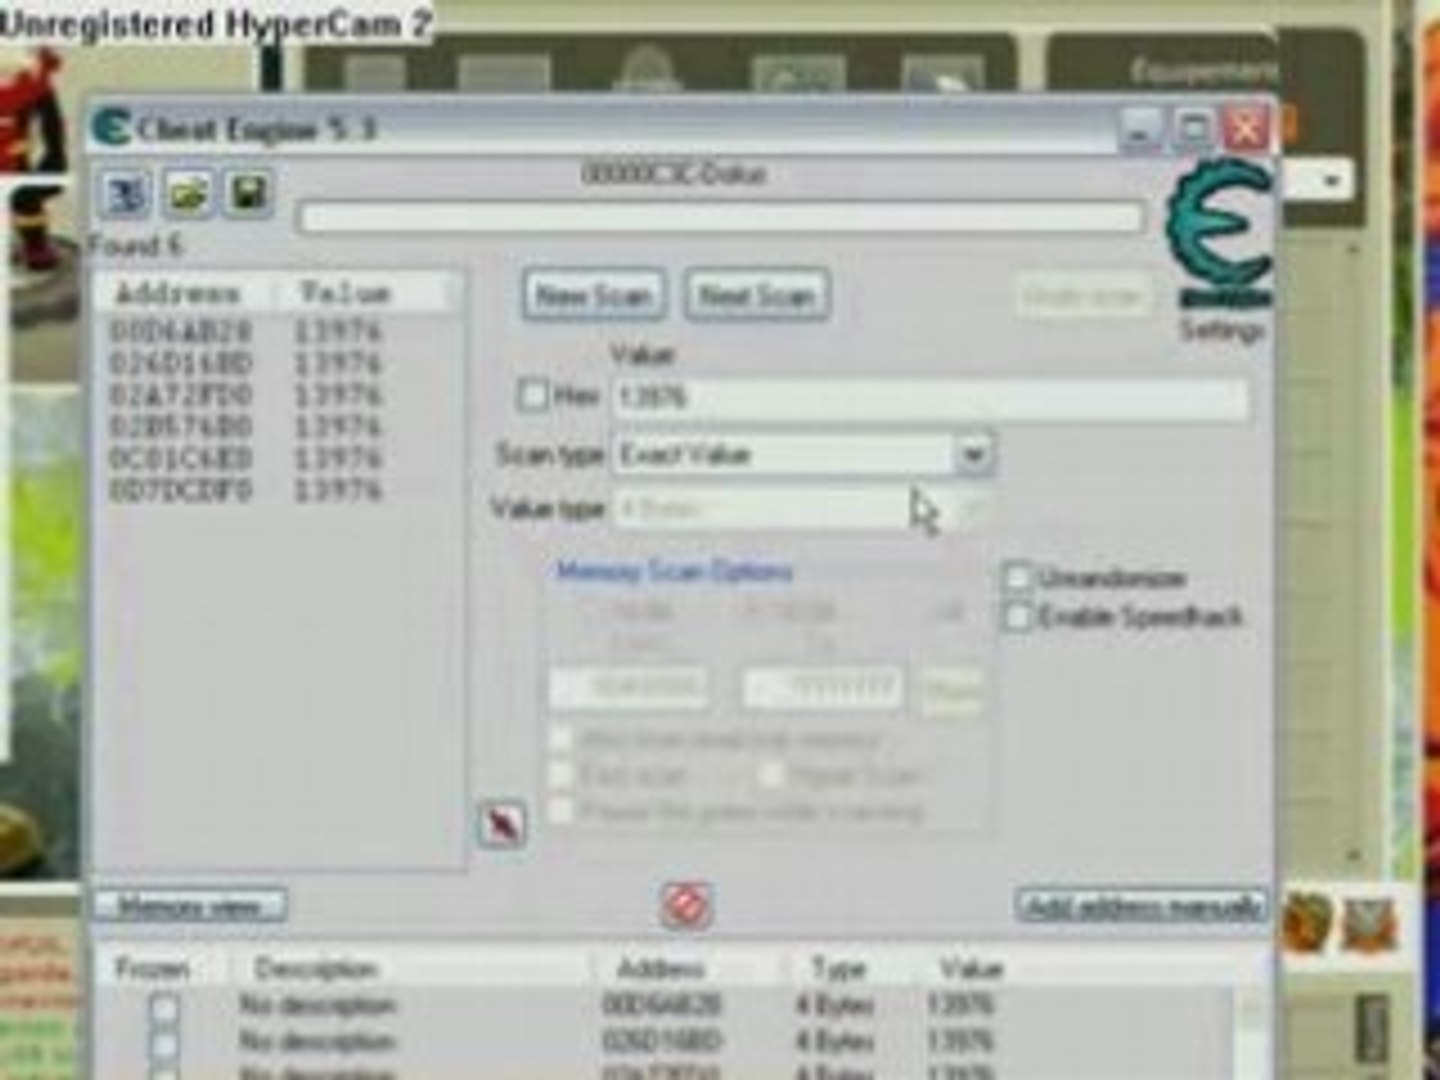Click the Settings label under logo
Screen dimensions: 1440x1080
1222,329
